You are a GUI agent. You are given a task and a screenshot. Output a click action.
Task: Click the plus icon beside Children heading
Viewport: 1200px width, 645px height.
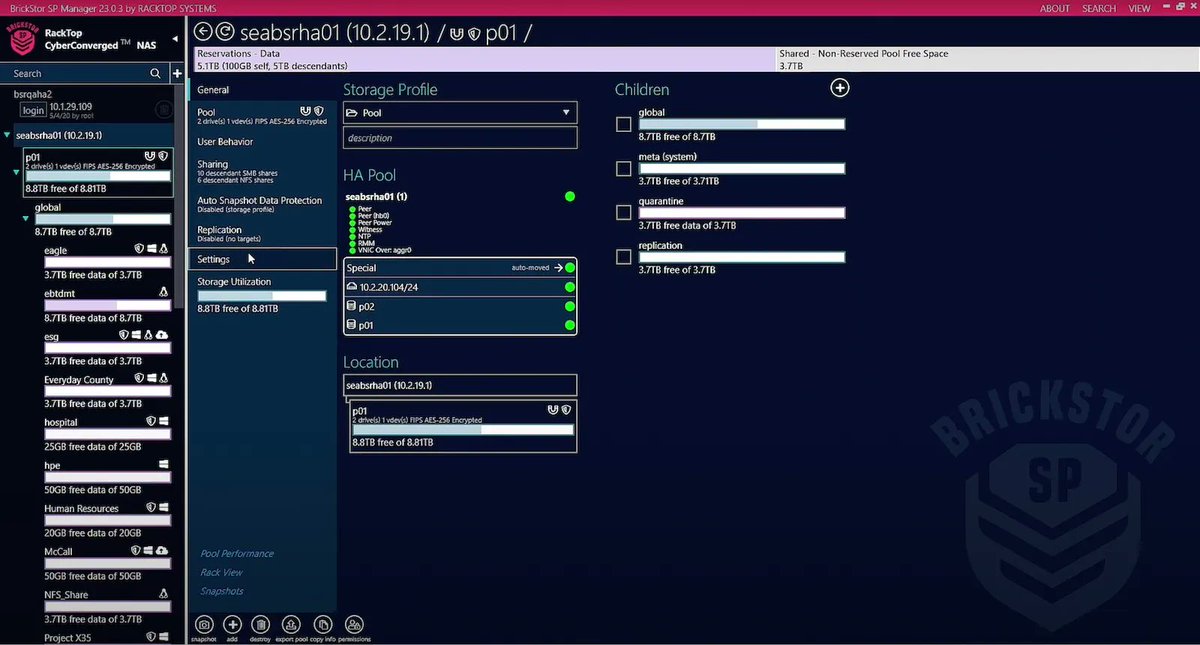point(840,88)
